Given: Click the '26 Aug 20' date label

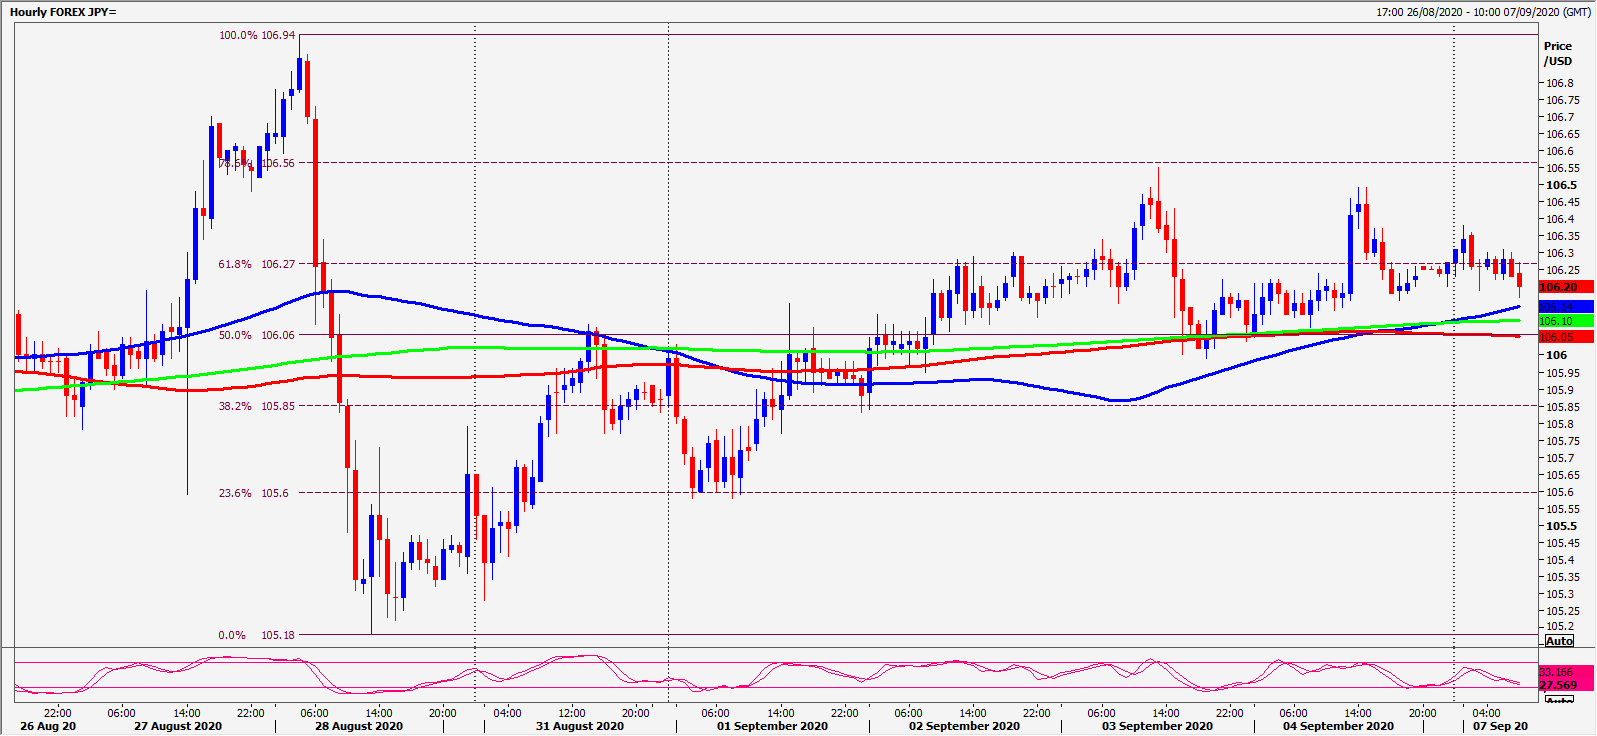Looking at the screenshot, I should click(x=48, y=726).
